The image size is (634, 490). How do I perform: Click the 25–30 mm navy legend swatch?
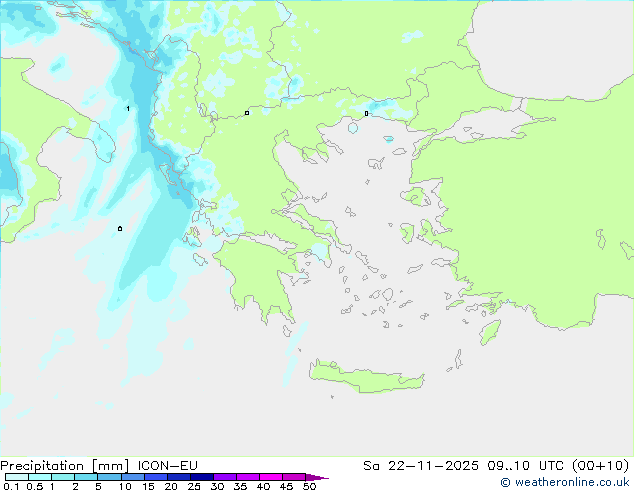click(x=201, y=477)
